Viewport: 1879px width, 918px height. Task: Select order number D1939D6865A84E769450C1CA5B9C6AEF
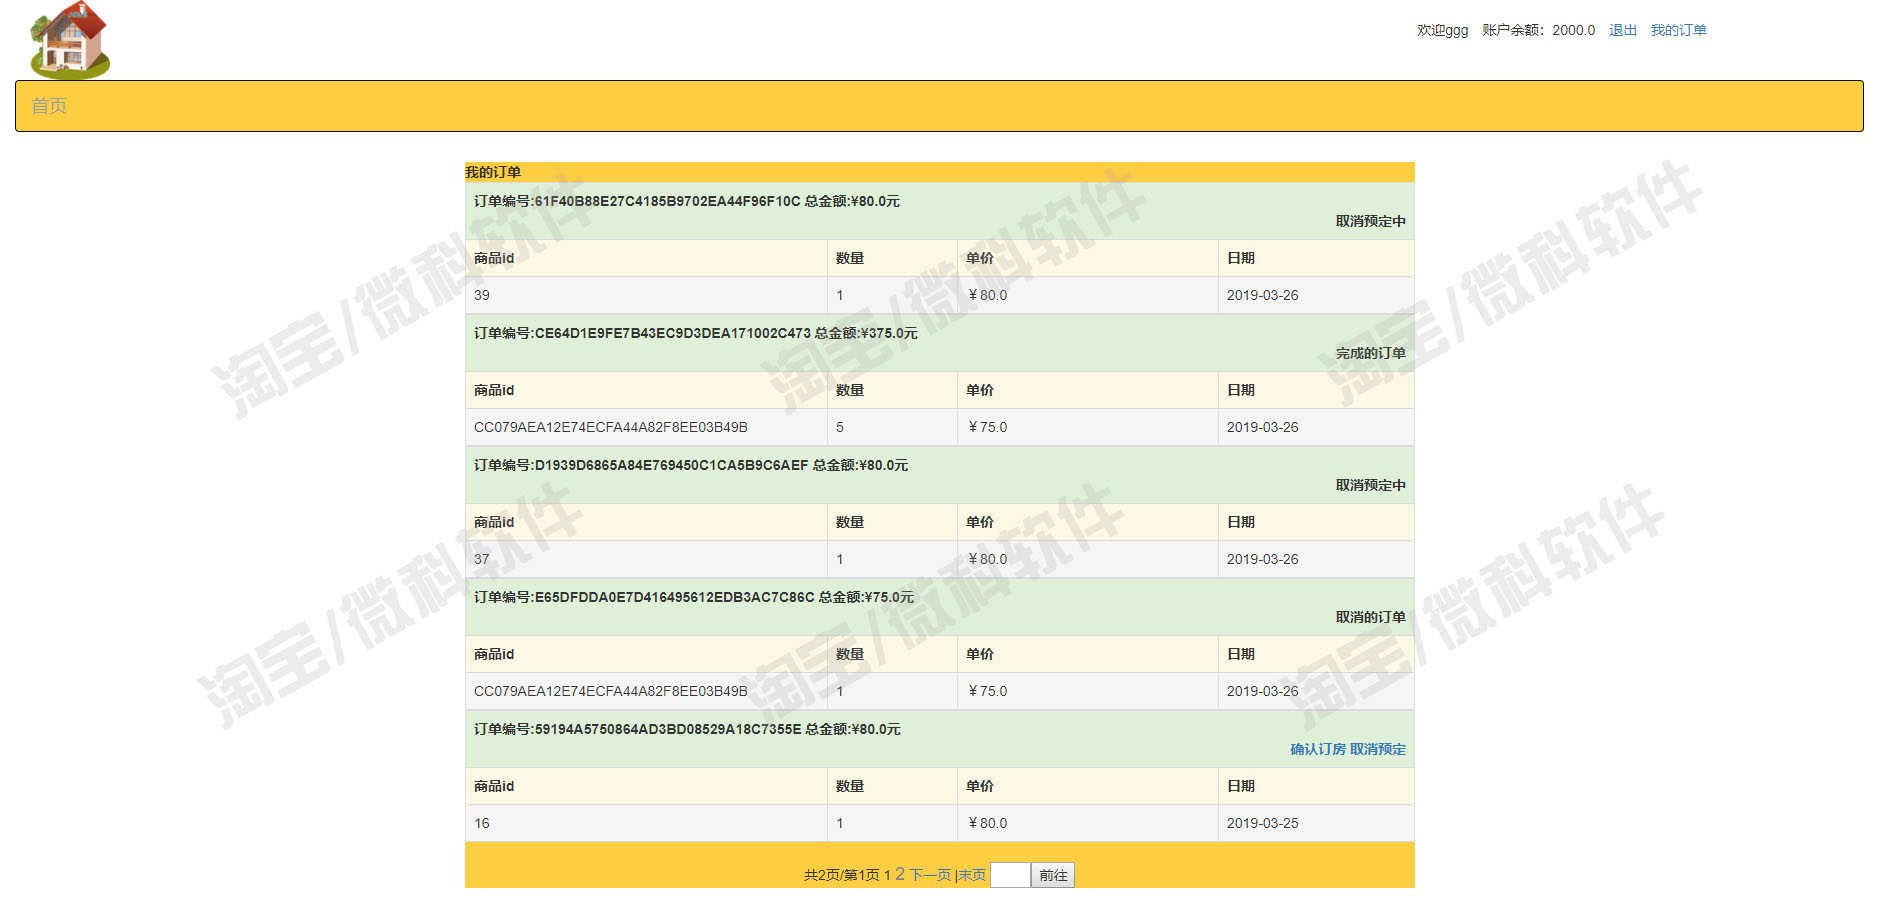click(x=671, y=465)
